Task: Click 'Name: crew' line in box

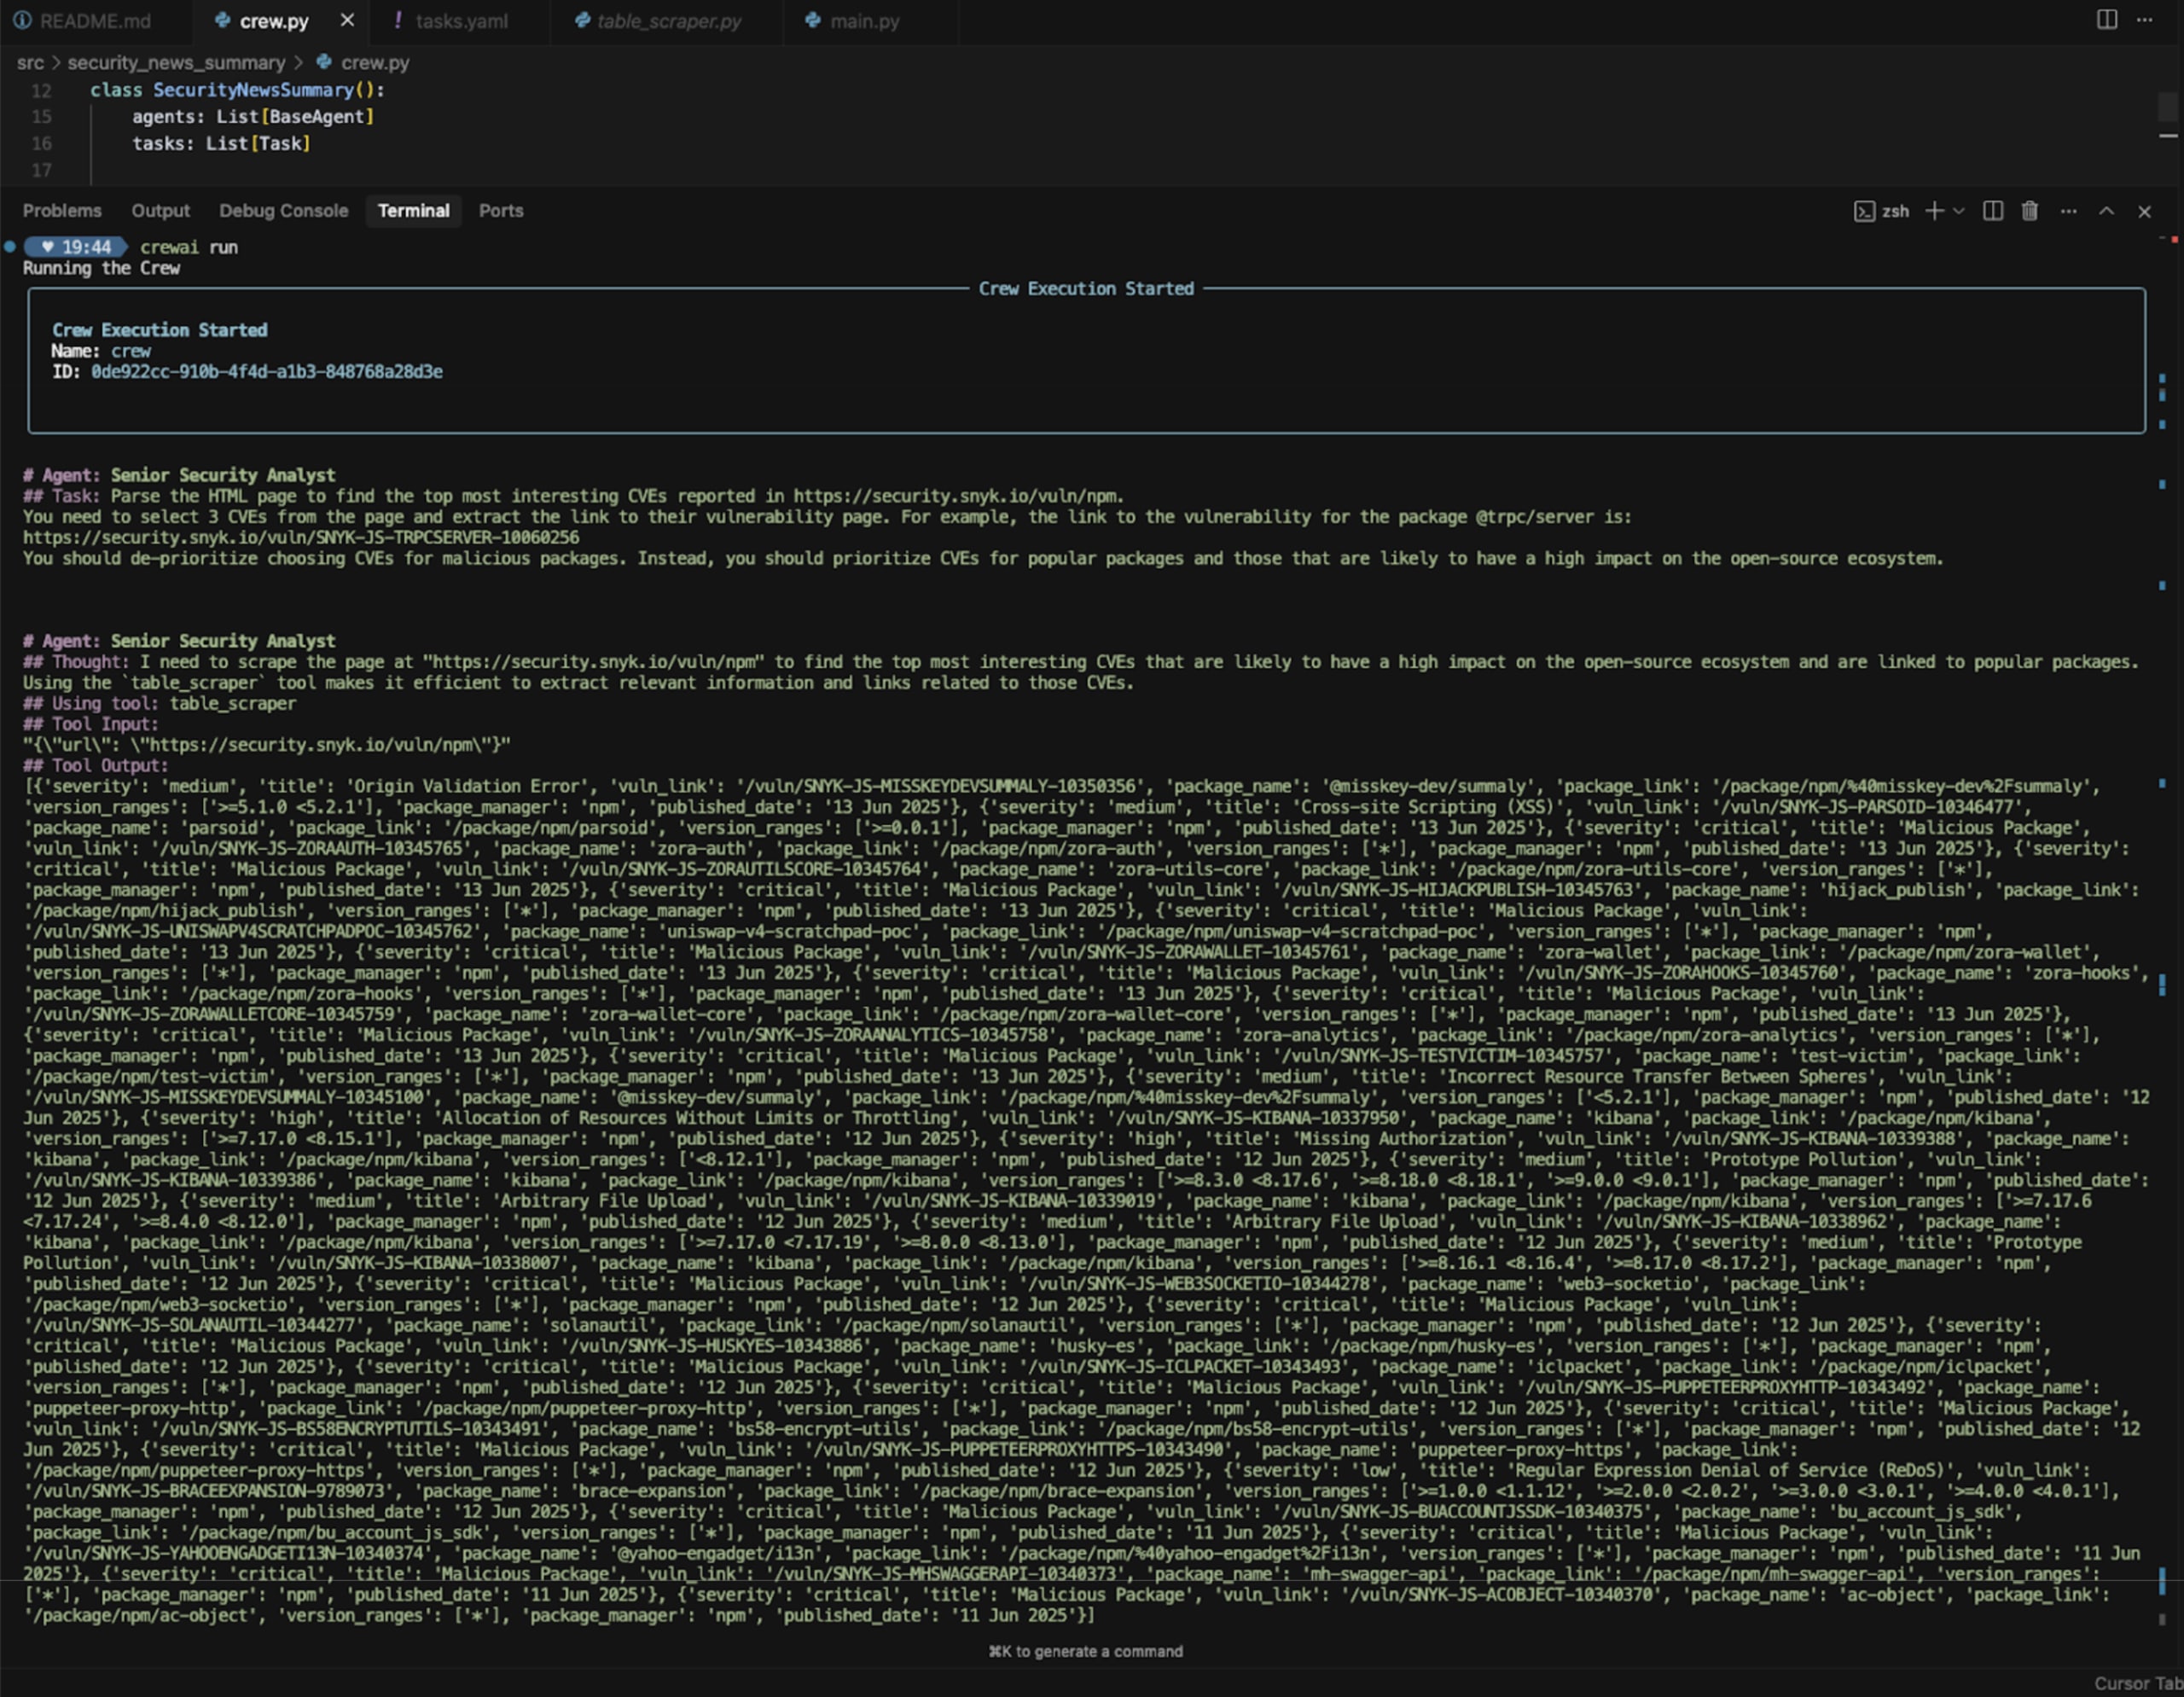Action: click(x=100, y=351)
